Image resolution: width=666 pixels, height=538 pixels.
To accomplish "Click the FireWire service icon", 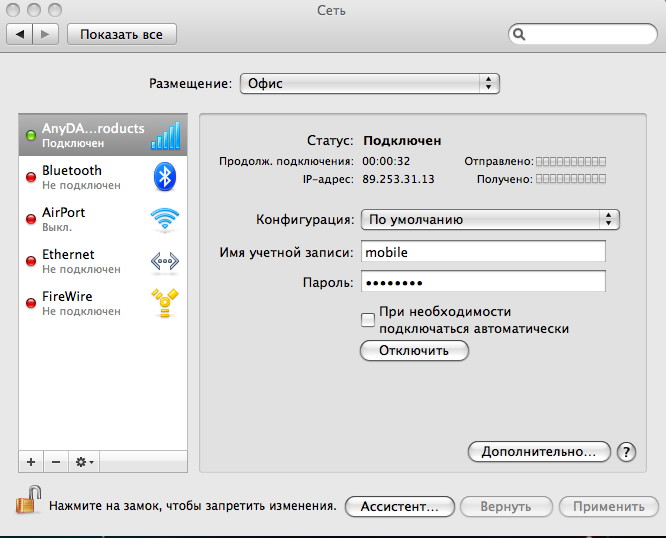I will pos(164,303).
